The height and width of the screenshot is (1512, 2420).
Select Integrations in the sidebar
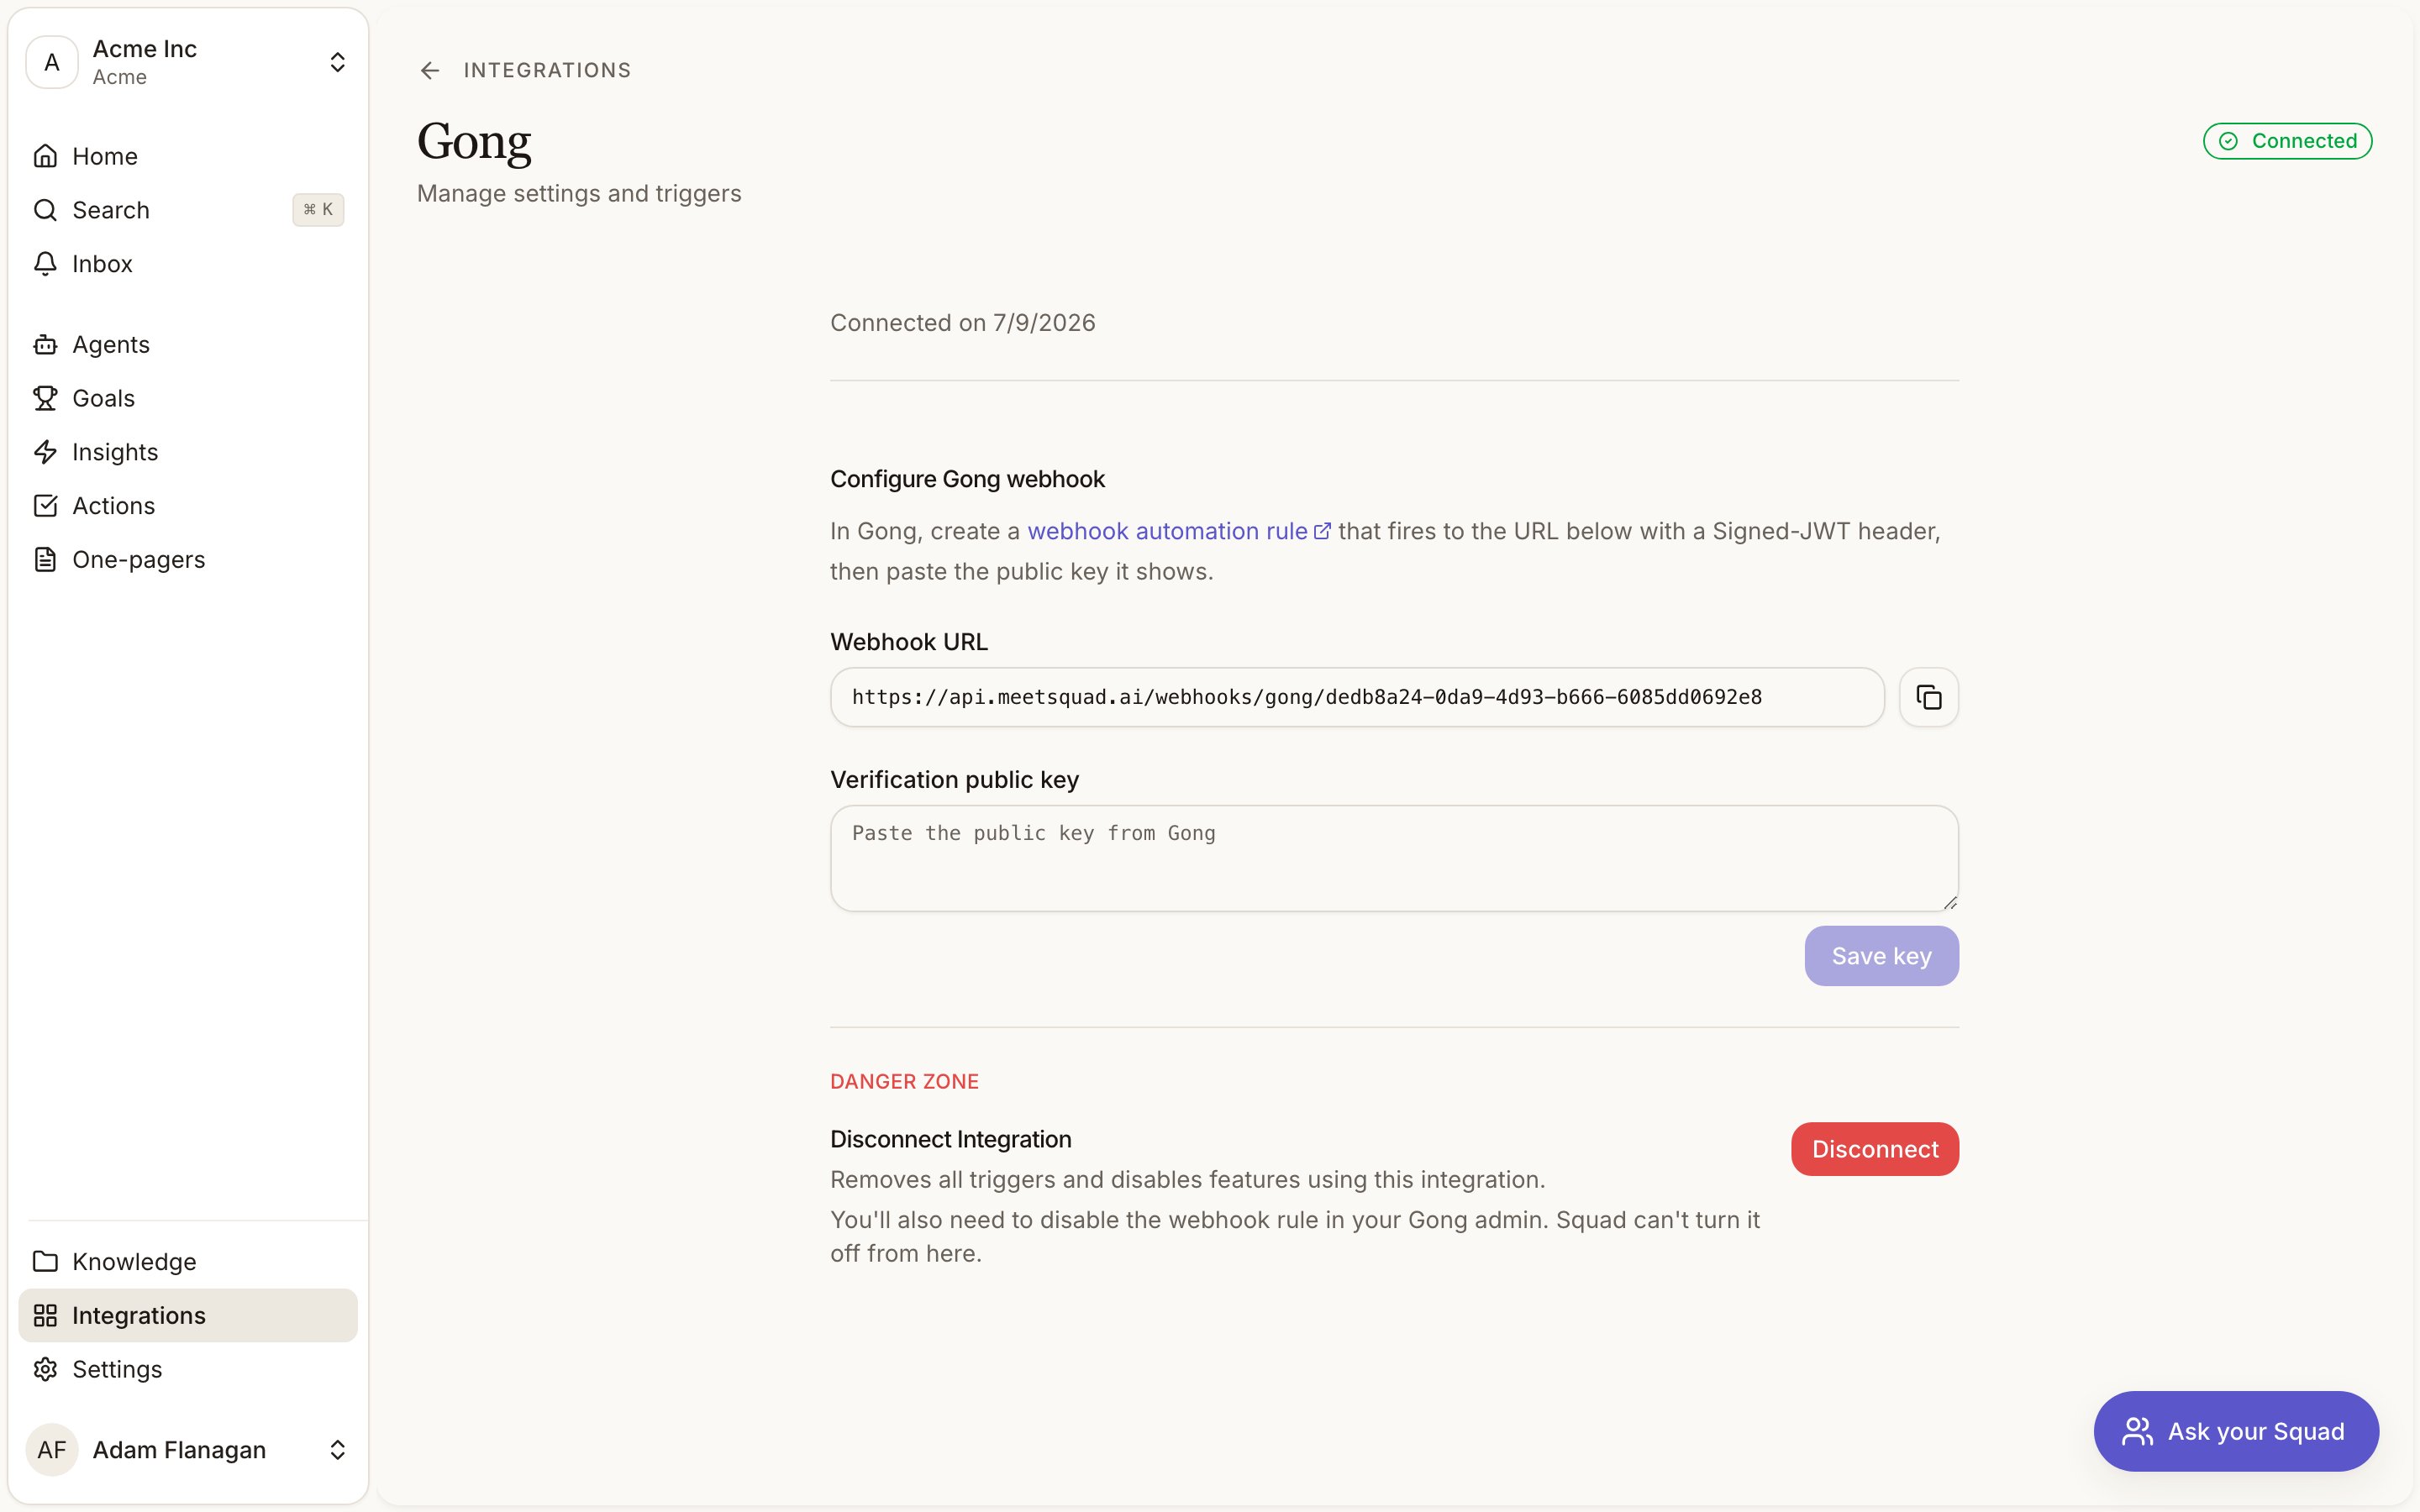tap(188, 1315)
